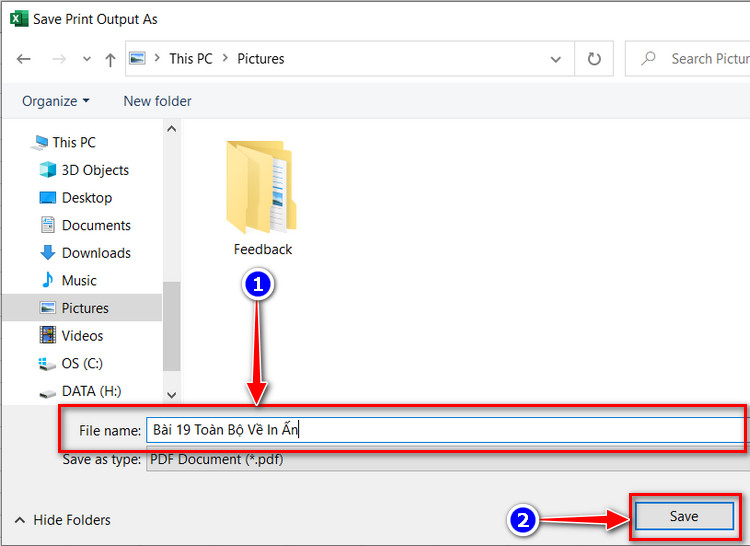This screenshot has height=546, width=750.
Task: Open the recent locations dropdown arrow
Action: tap(87, 59)
